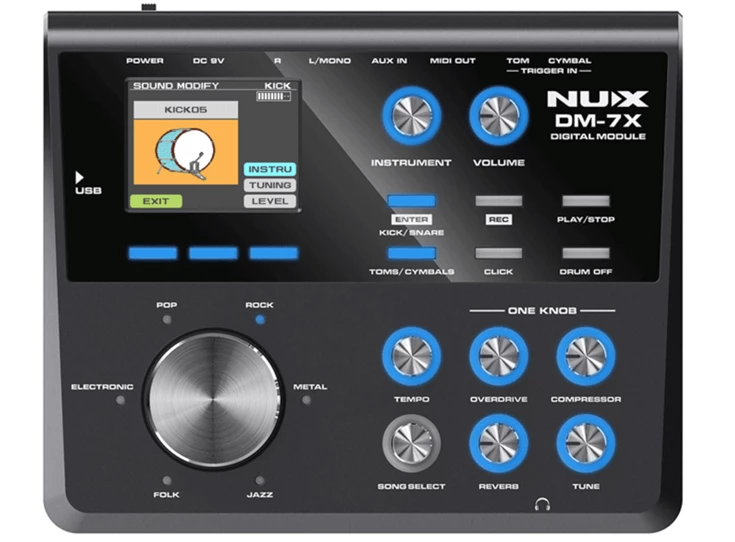Click the TUNE knob
The width and height of the screenshot is (735, 542).
point(586,444)
